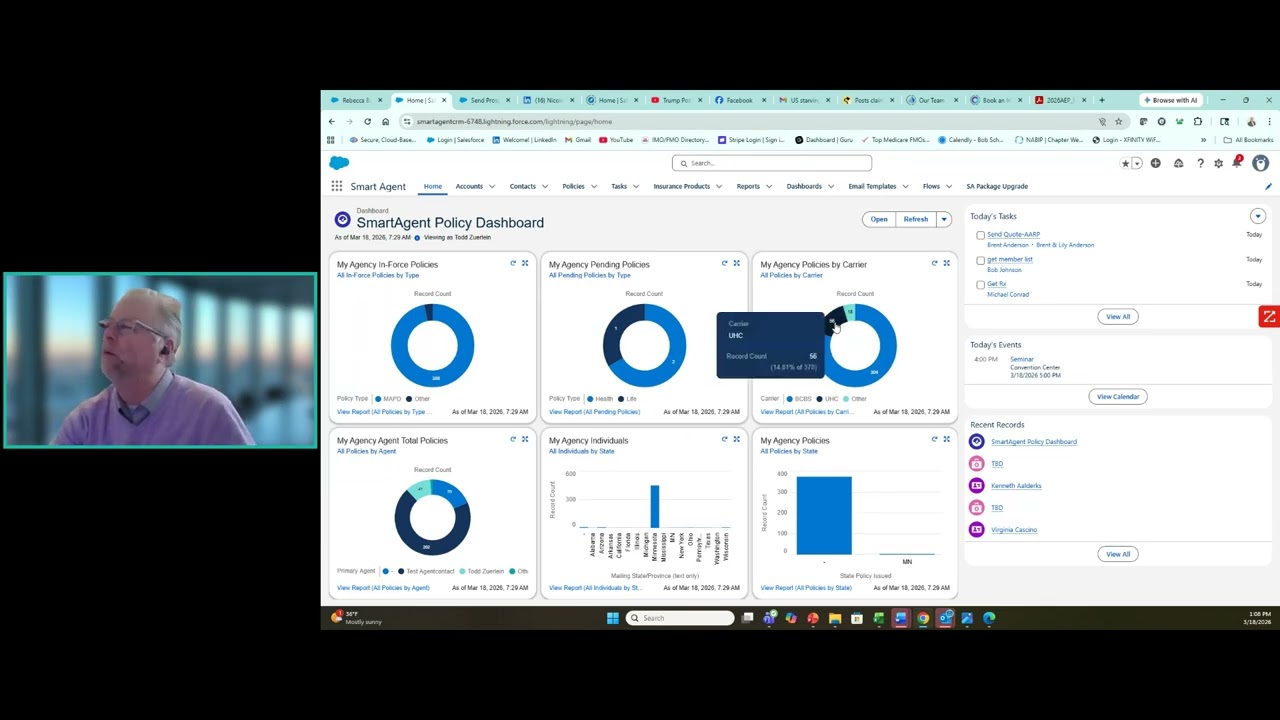This screenshot has height=720, width=1280.
Task: Refresh the My Agency Pending Policies chart
Action: pos(725,264)
